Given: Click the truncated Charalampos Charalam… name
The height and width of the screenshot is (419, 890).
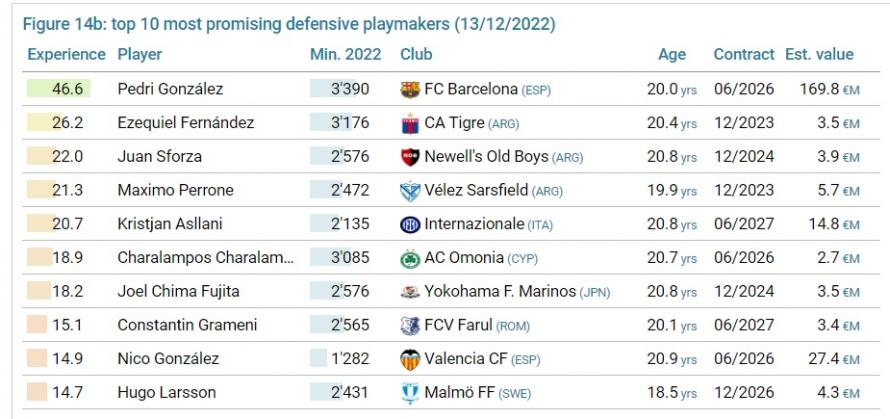Looking at the screenshot, I should point(206,258).
